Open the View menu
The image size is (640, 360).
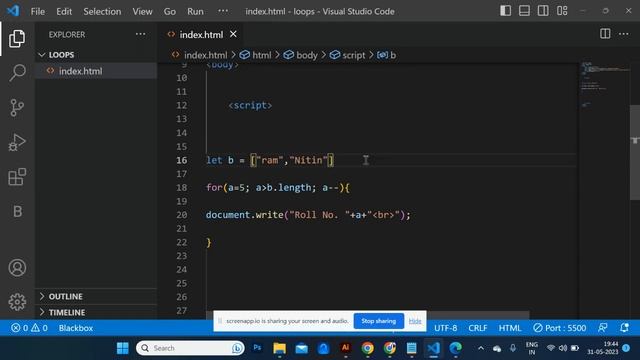(x=142, y=11)
